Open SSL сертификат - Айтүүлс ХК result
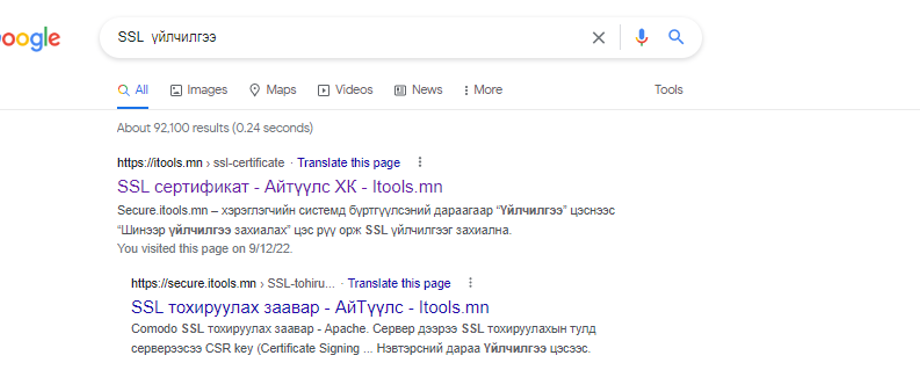Viewport: 920px width, 370px height. pyautogui.click(x=280, y=186)
